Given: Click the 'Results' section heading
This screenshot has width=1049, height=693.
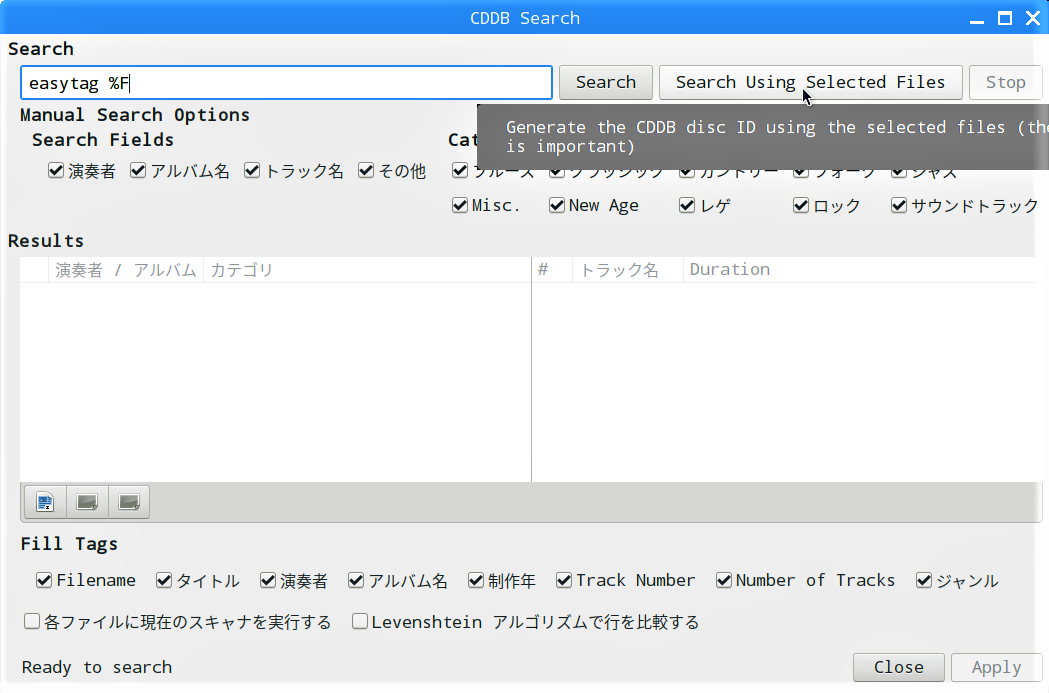Looking at the screenshot, I should pyautogui.click(x=46, y=241).
